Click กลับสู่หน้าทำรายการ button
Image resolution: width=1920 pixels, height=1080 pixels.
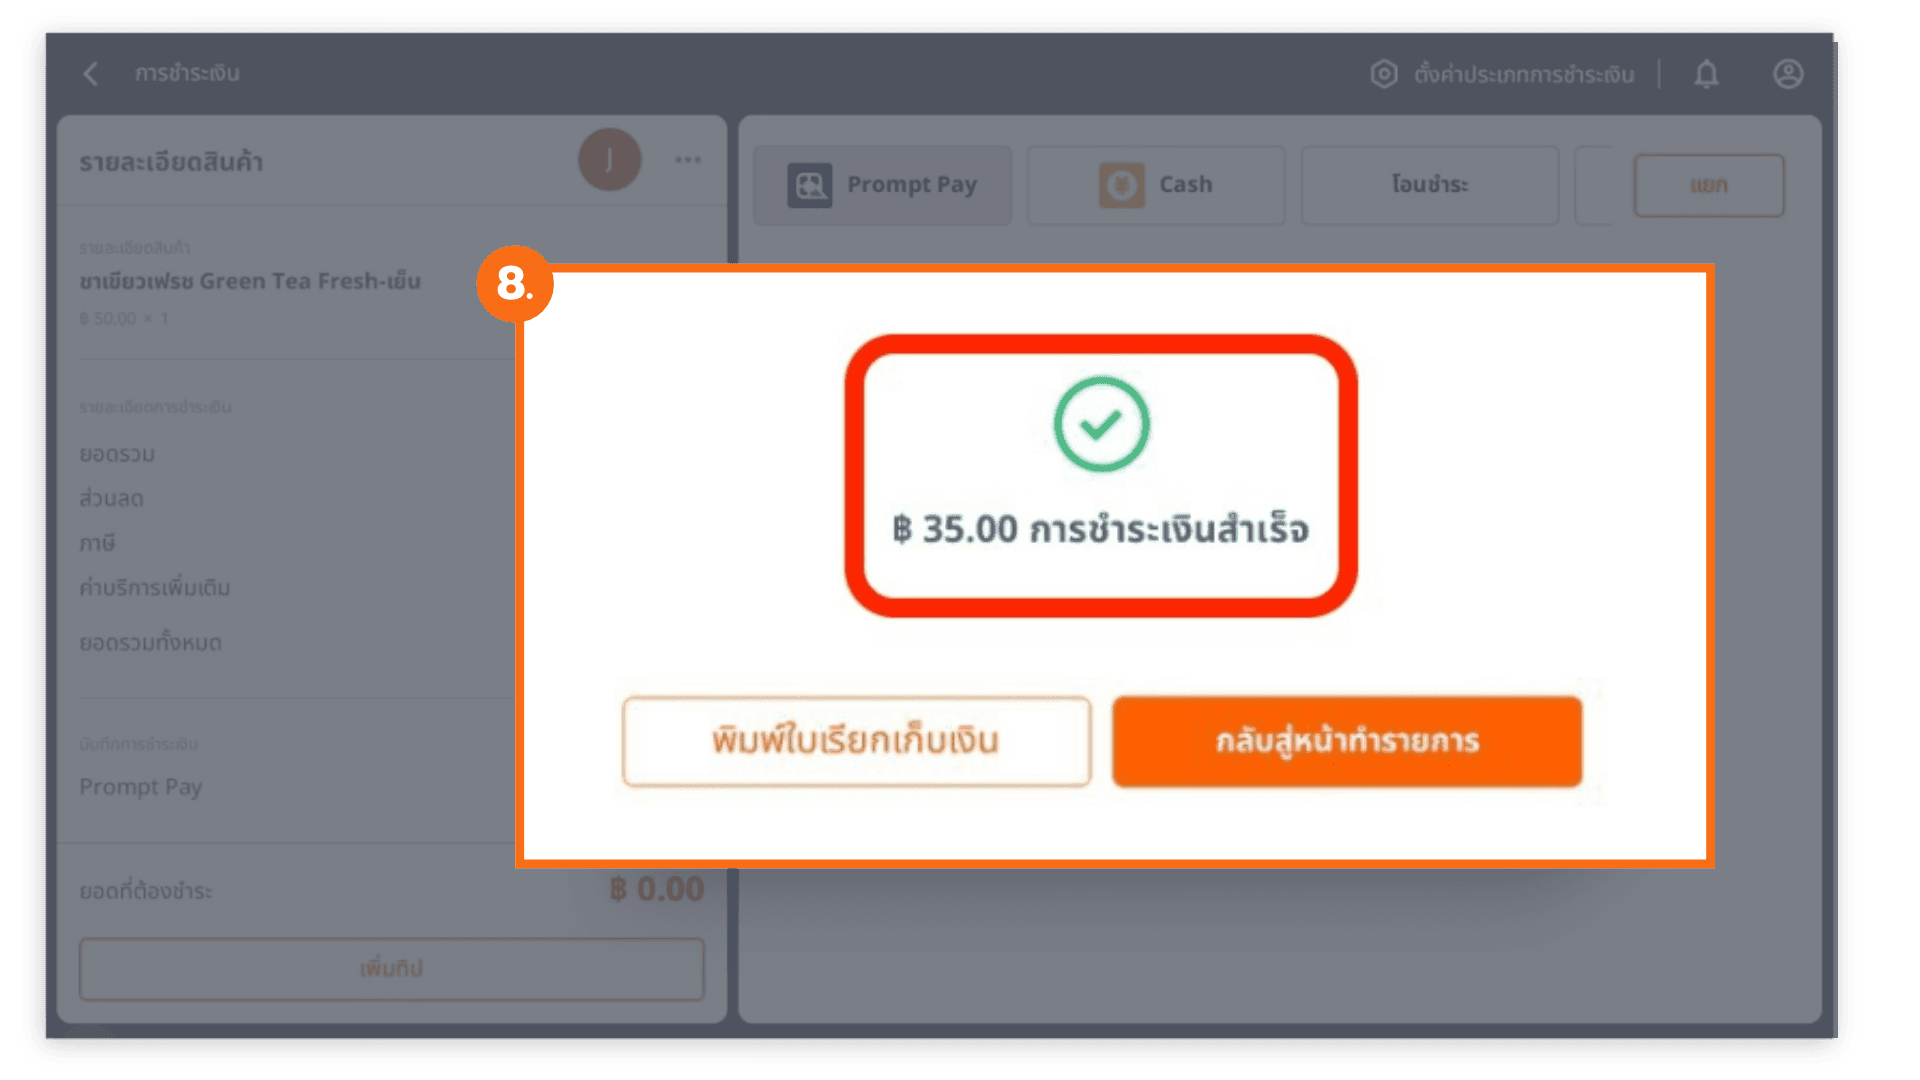pos(1347,741)
